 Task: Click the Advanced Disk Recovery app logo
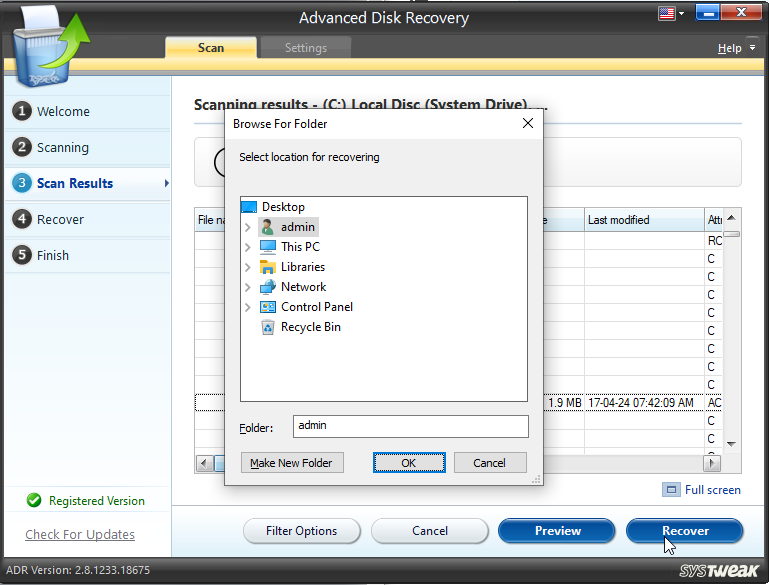pyautogui.click(x=51, y=47)
